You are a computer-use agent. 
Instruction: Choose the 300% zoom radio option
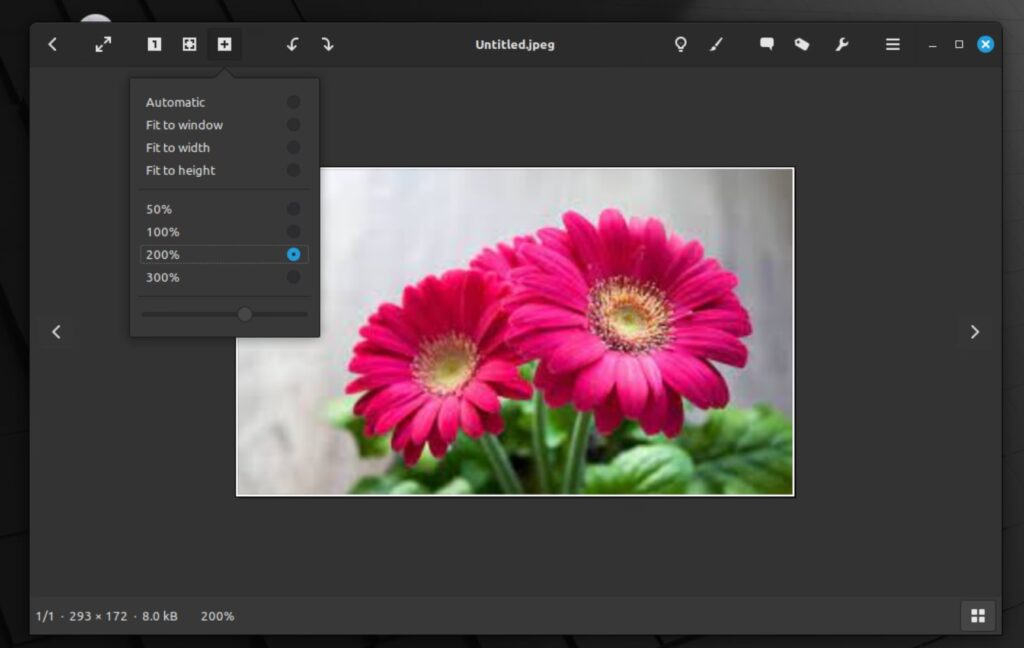[x=293, y=277]
